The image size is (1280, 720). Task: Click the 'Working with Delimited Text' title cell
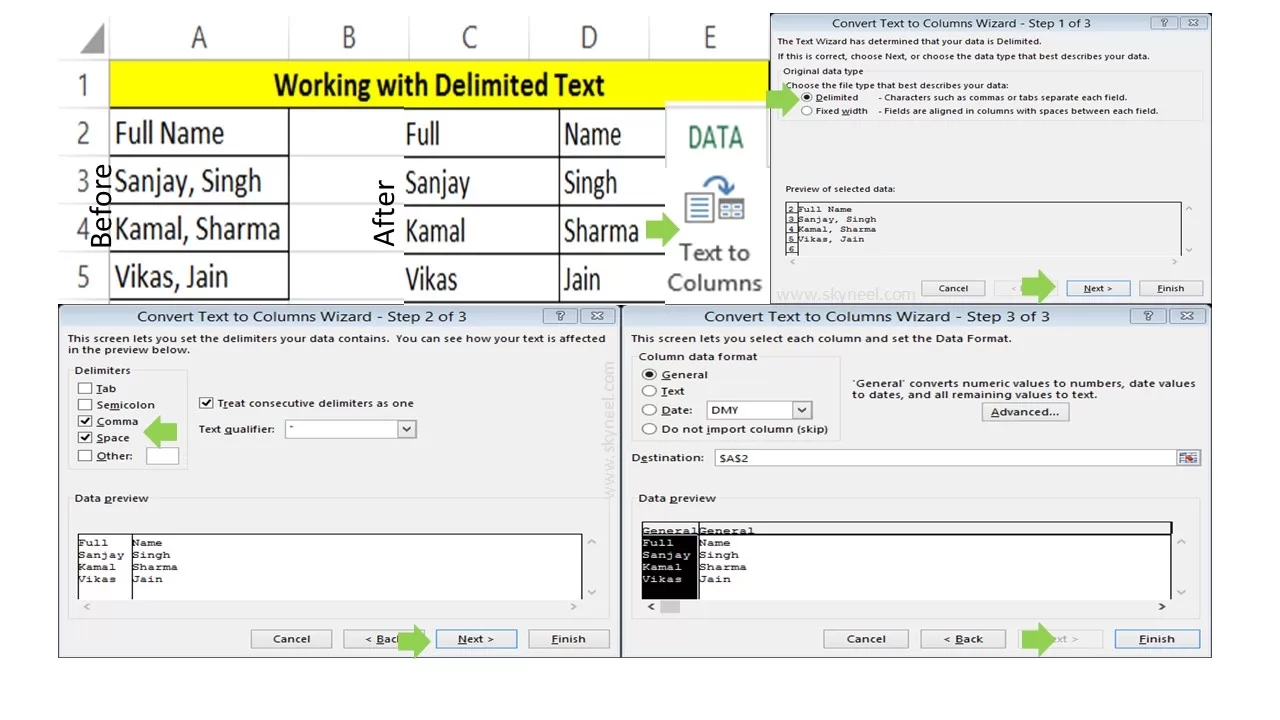[439, 85]
